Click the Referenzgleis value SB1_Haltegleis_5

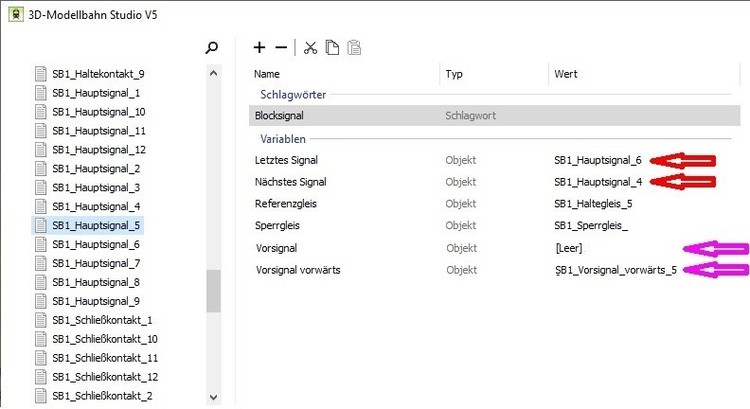593,204
